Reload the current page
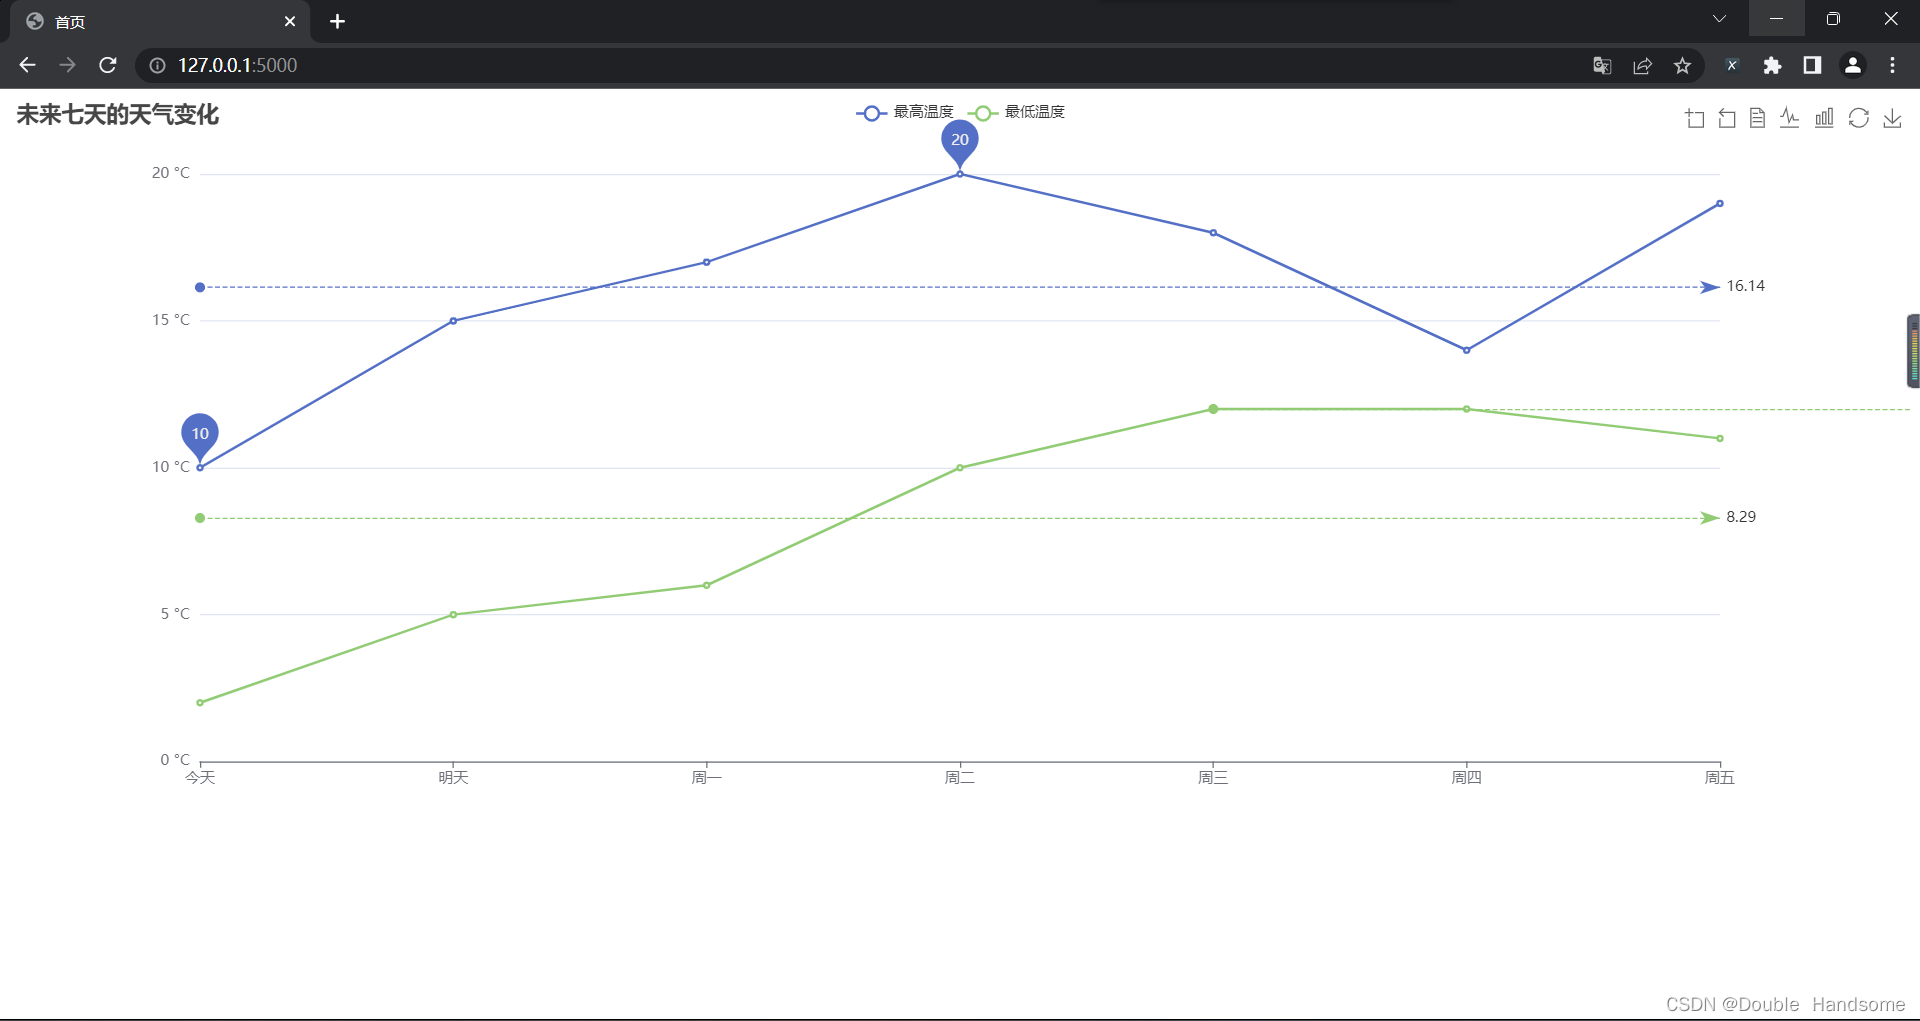 pos(108,65)
